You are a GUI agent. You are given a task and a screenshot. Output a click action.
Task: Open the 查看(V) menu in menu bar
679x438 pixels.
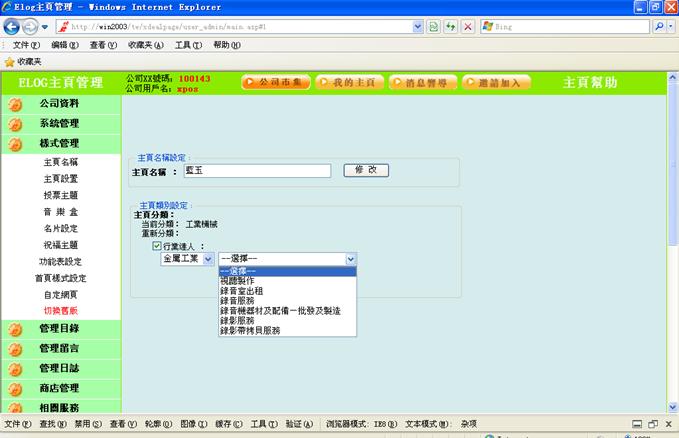[x=104, y=45]
